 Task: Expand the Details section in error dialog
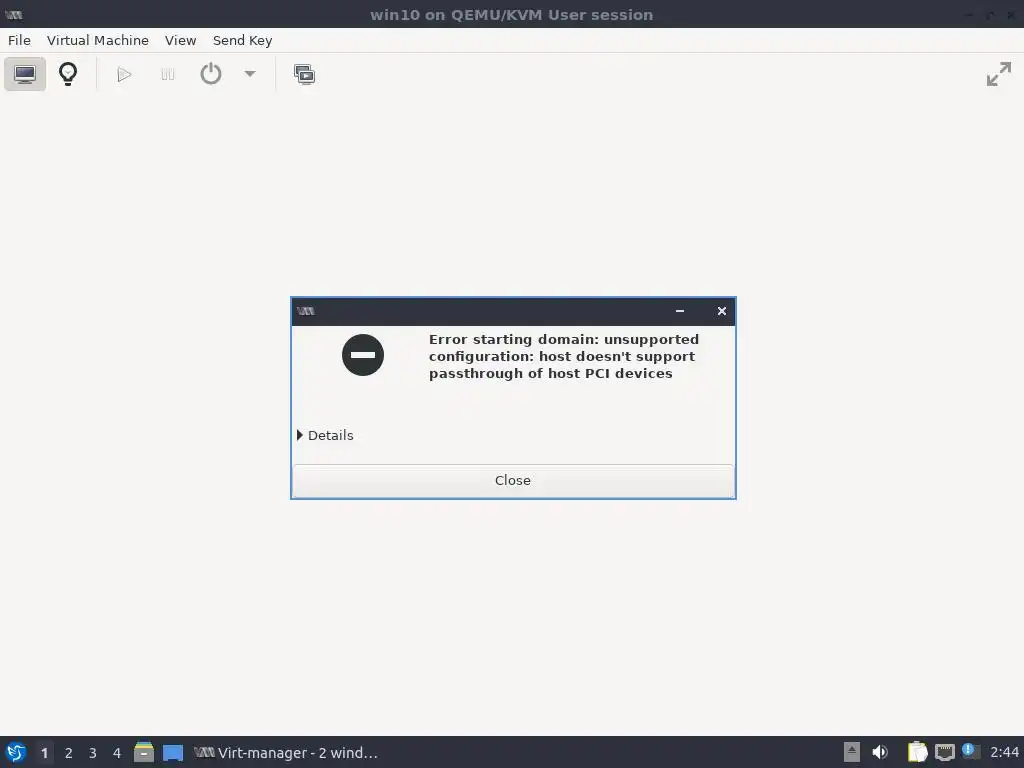click(x=325, y=435)
